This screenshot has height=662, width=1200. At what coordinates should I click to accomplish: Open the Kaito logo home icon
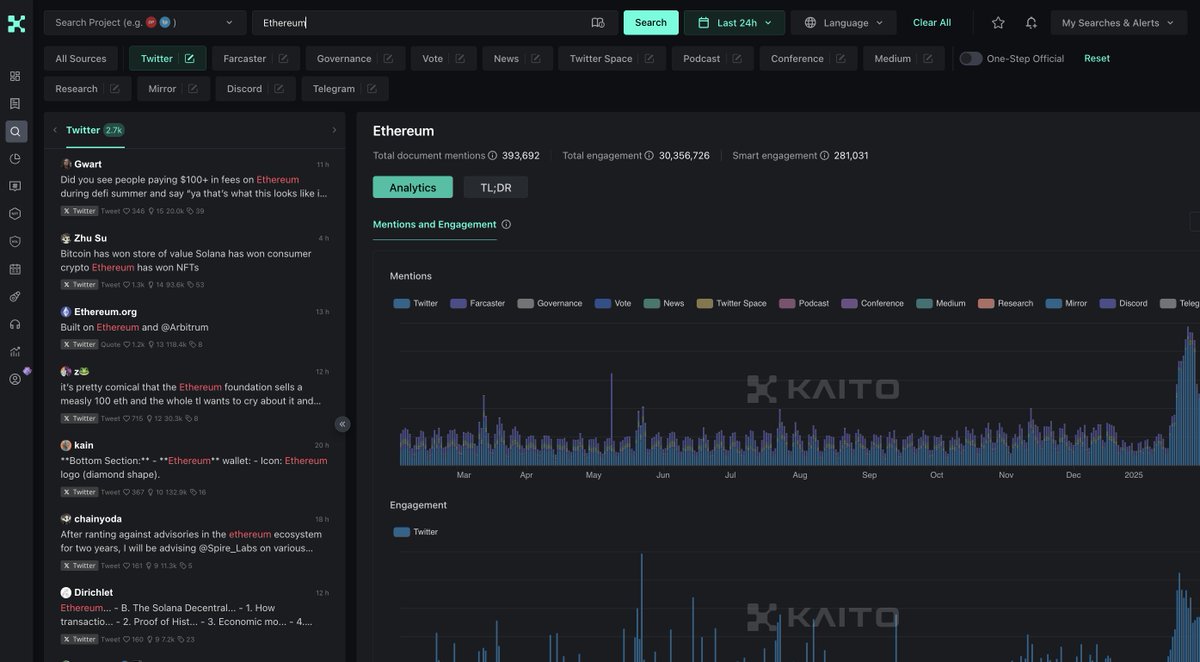(x=16, y=24)
